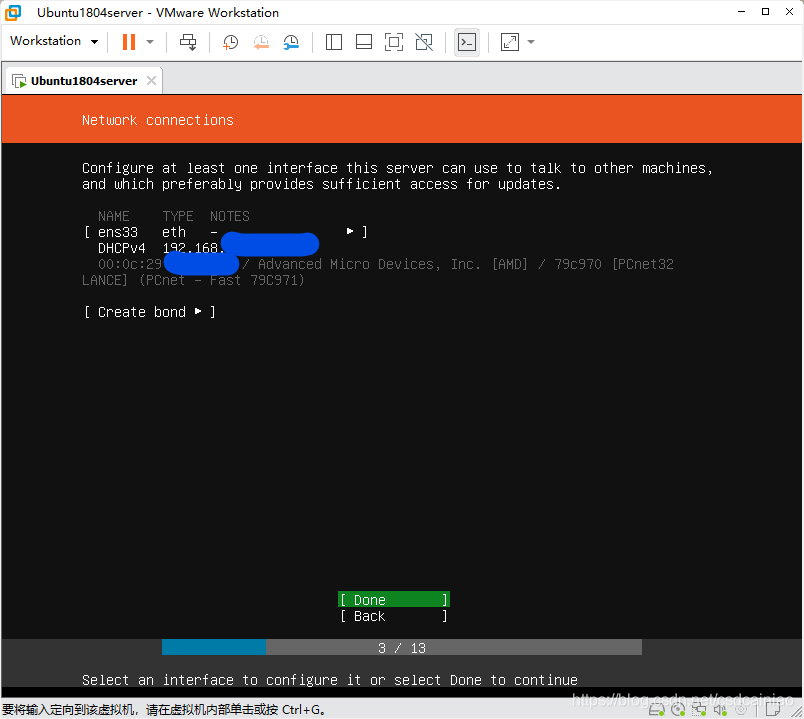Screen dimensions: 804x719
Task: Expand the power options dropdown arrow
Action: 150,42
